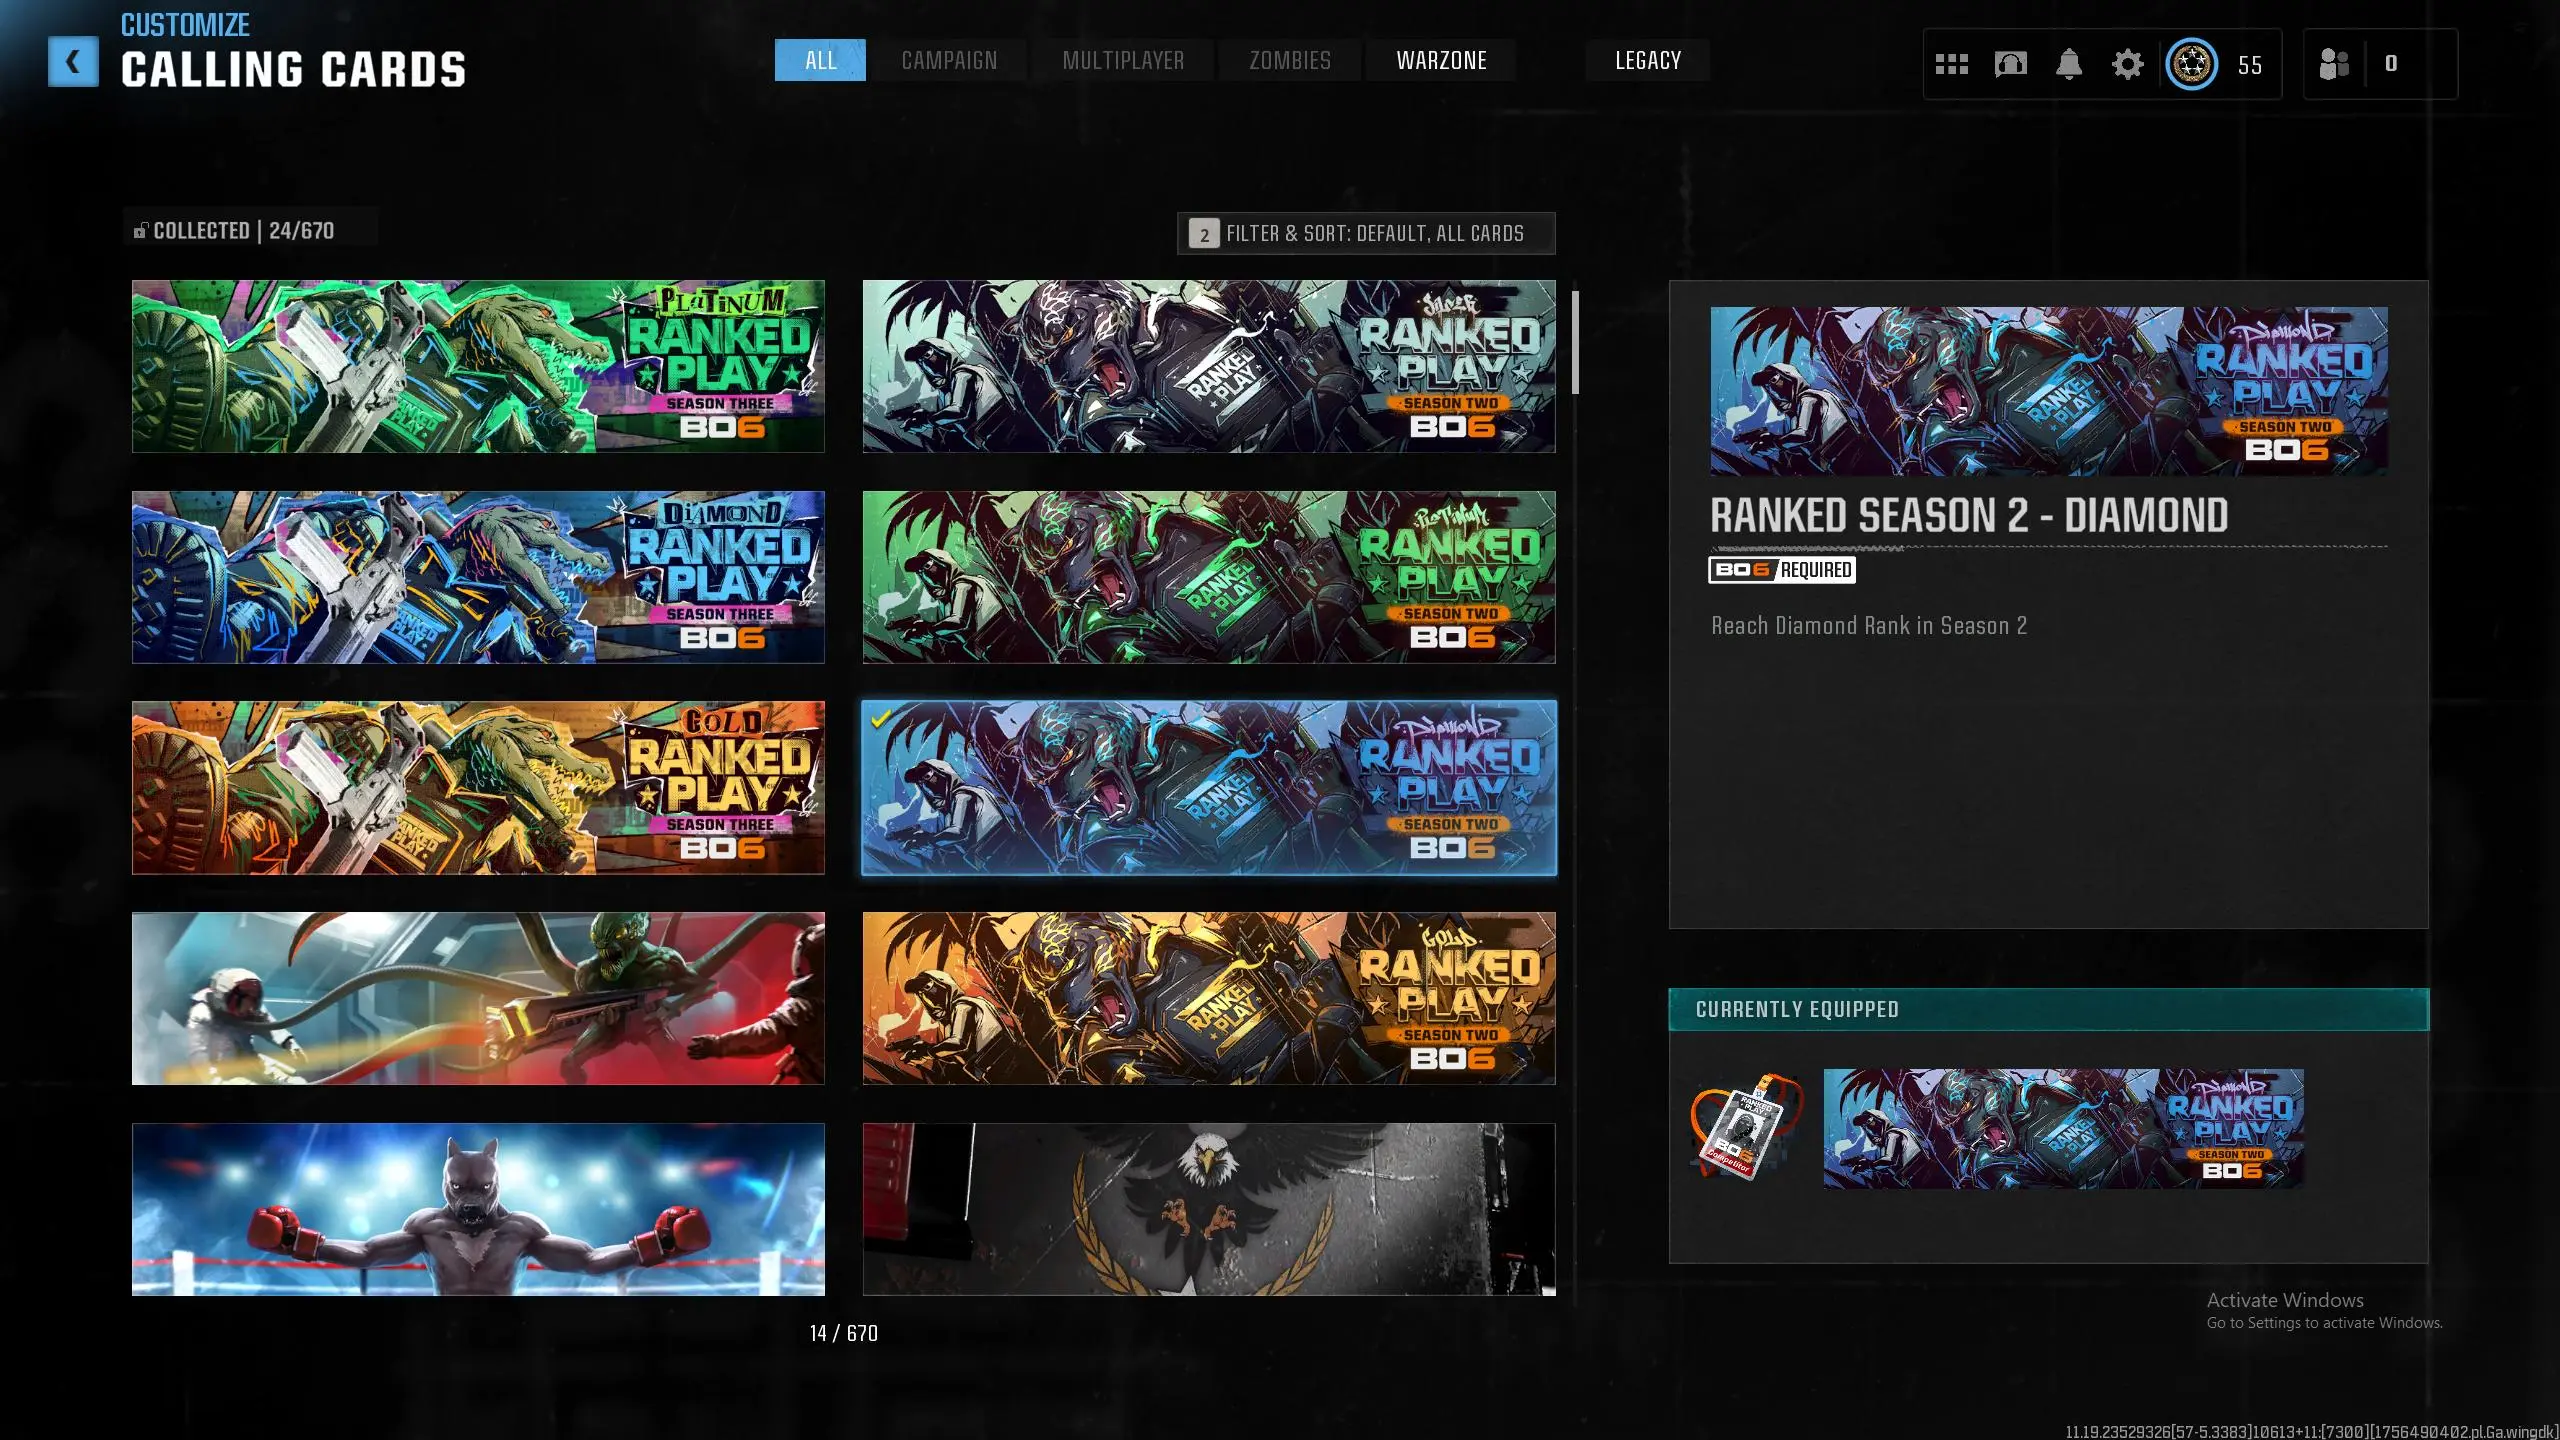Open Filter & Sort options

(1365, 233)
